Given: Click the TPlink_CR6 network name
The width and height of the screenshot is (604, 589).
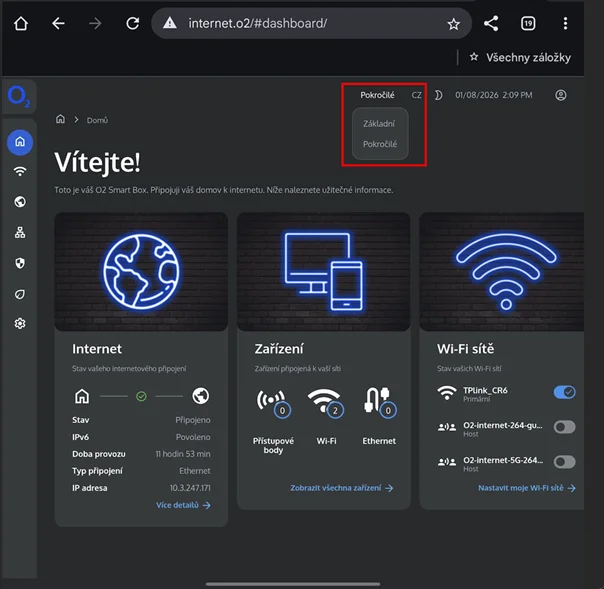Looking at the screenshot, I should click(485, 390).
